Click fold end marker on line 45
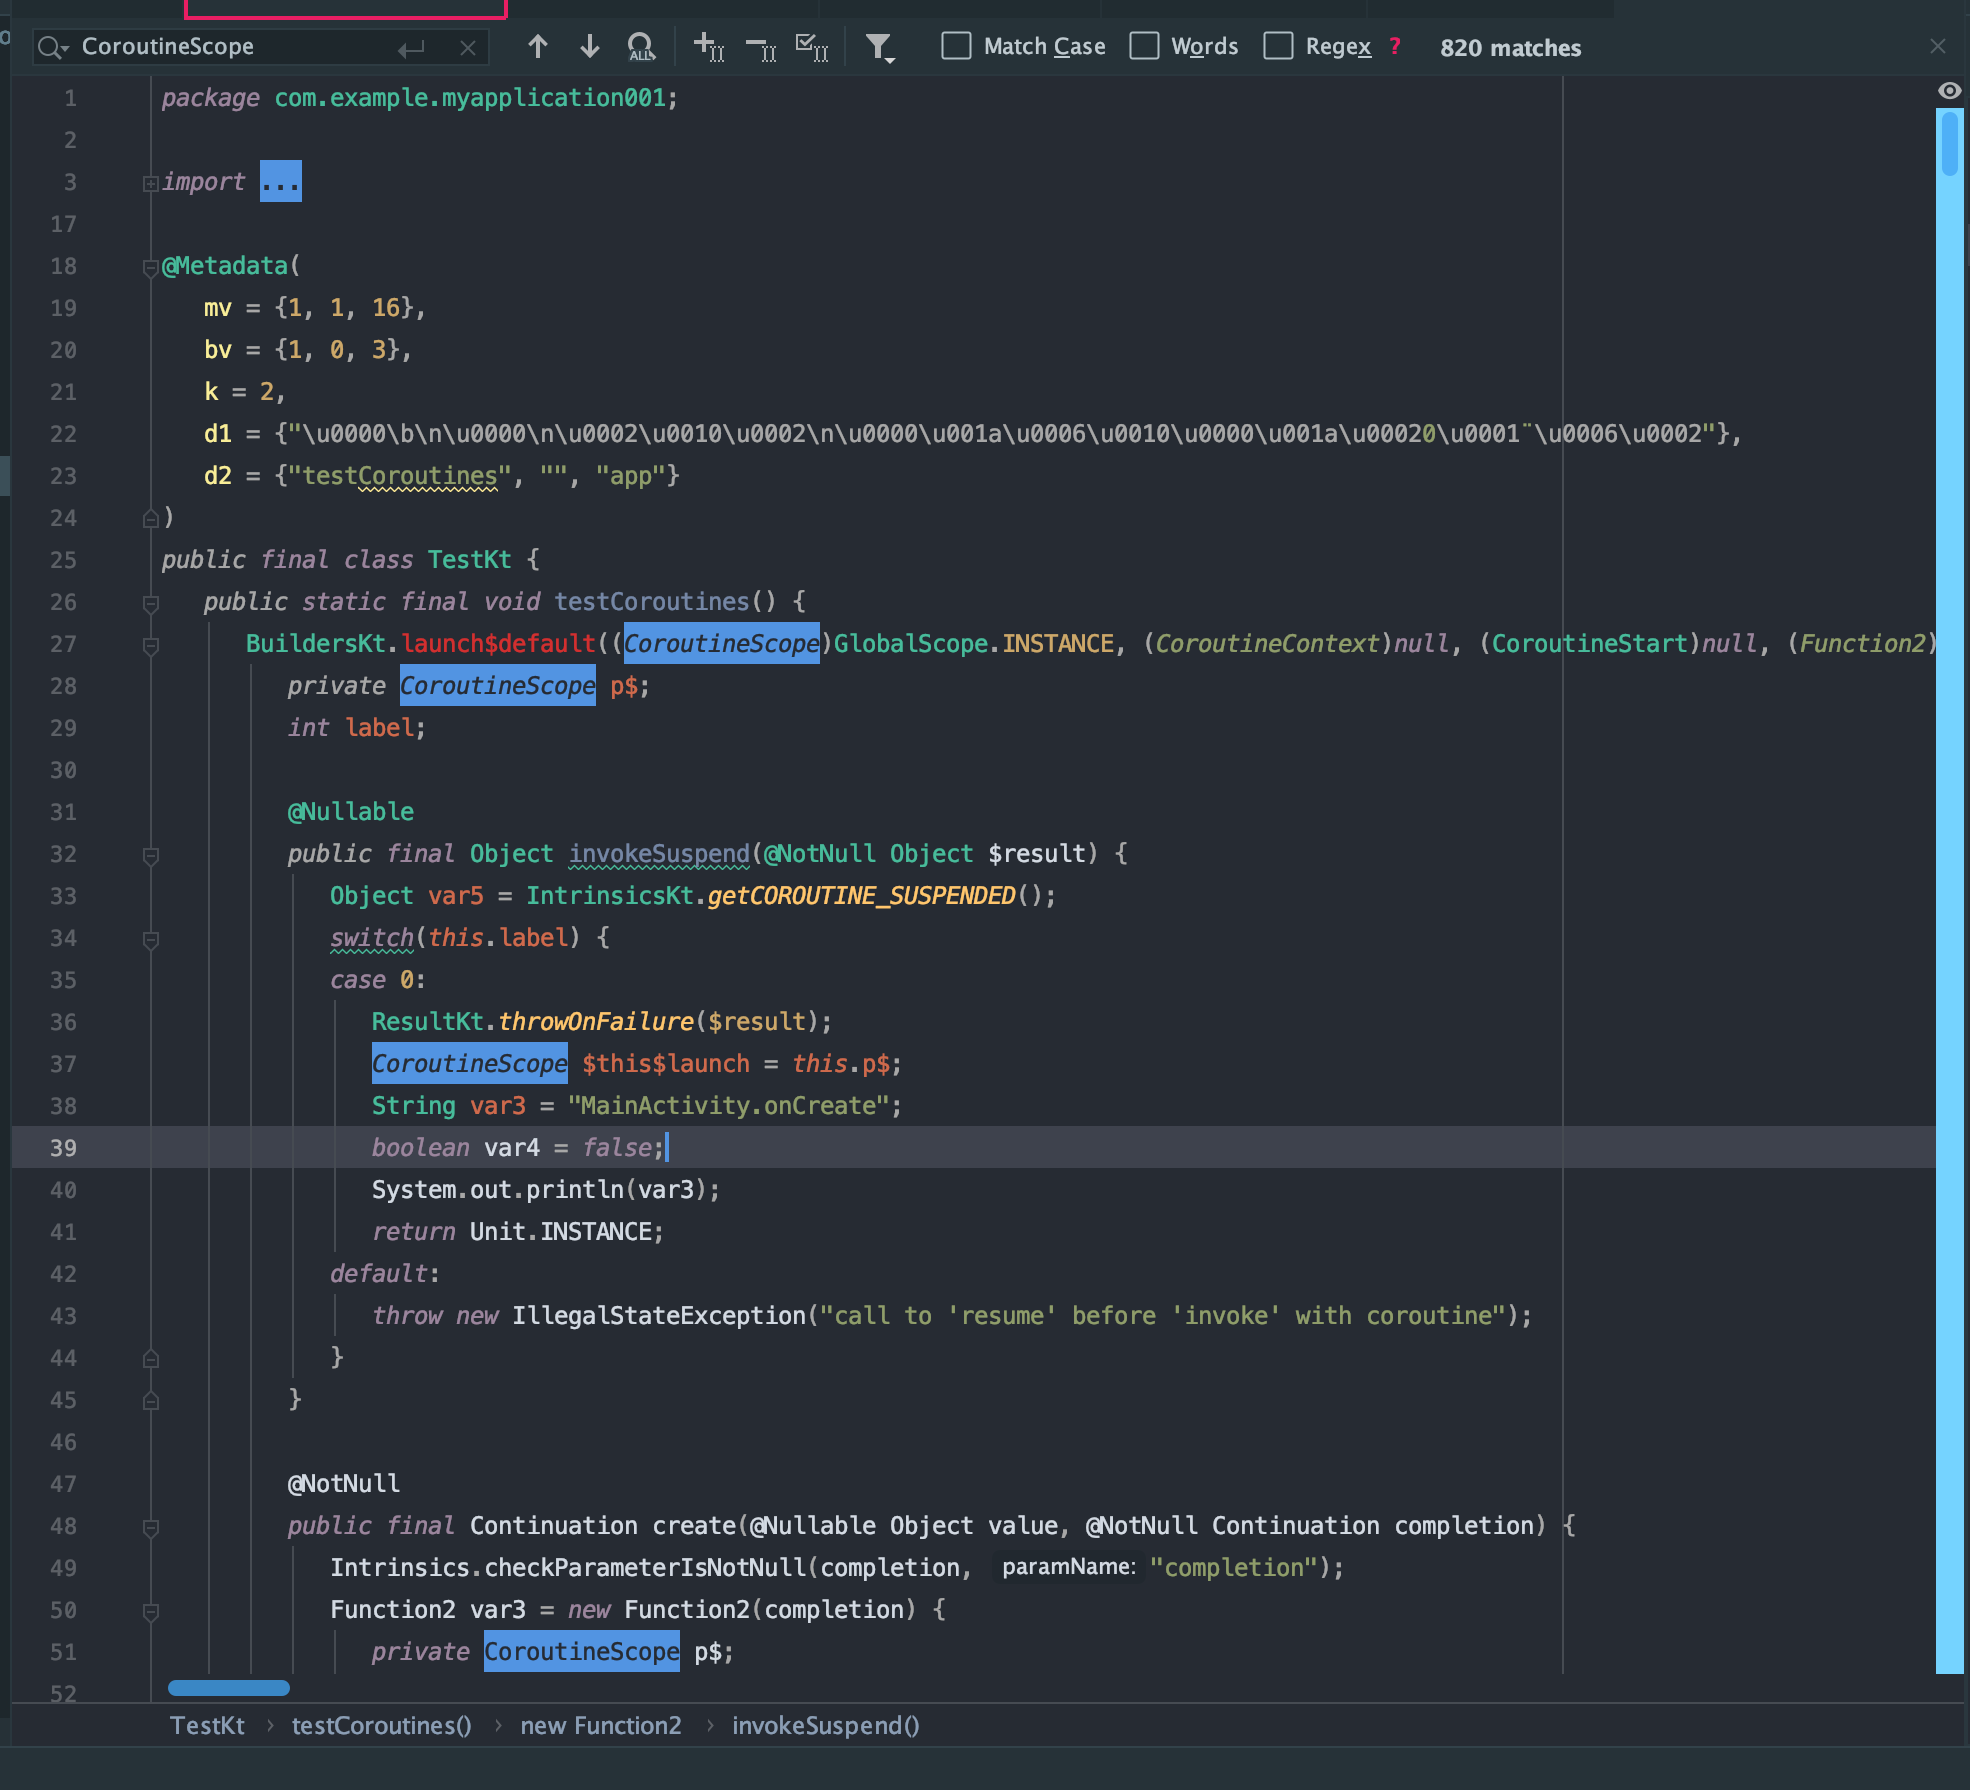1970x1790 pixels. point(151,1400)
